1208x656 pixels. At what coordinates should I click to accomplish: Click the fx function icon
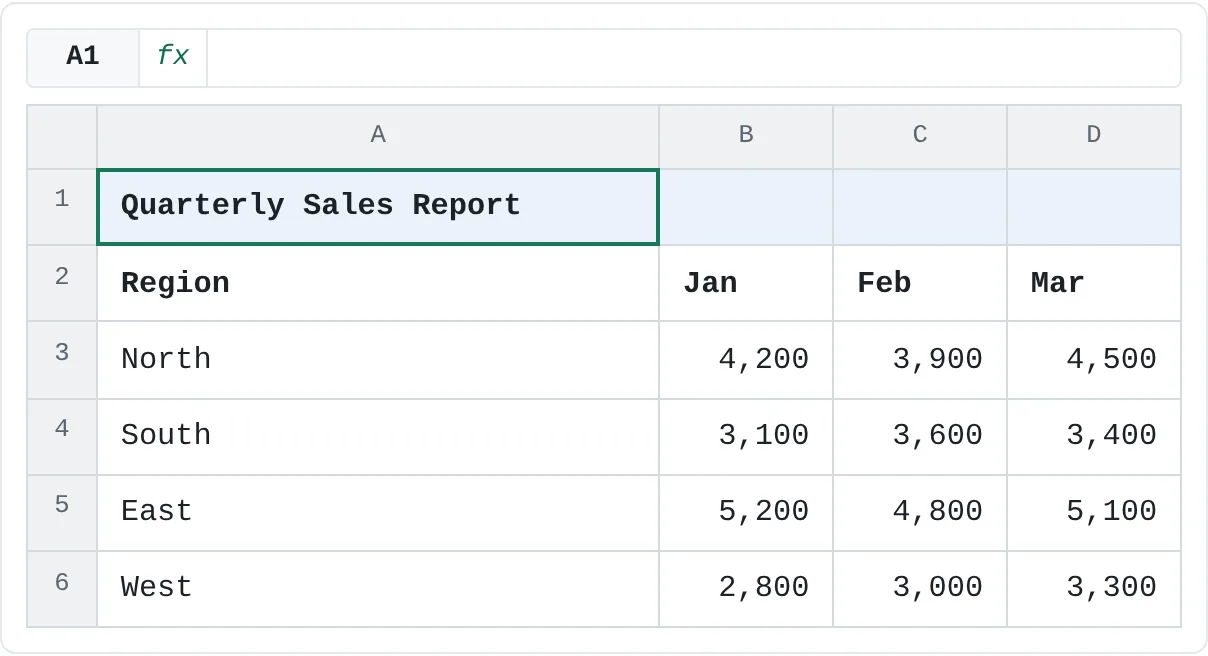[x=173, y=57]
